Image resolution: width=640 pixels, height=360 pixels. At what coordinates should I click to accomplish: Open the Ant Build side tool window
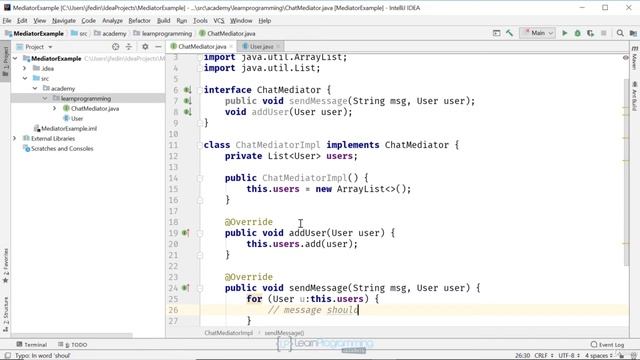click(x=635, y=96)
